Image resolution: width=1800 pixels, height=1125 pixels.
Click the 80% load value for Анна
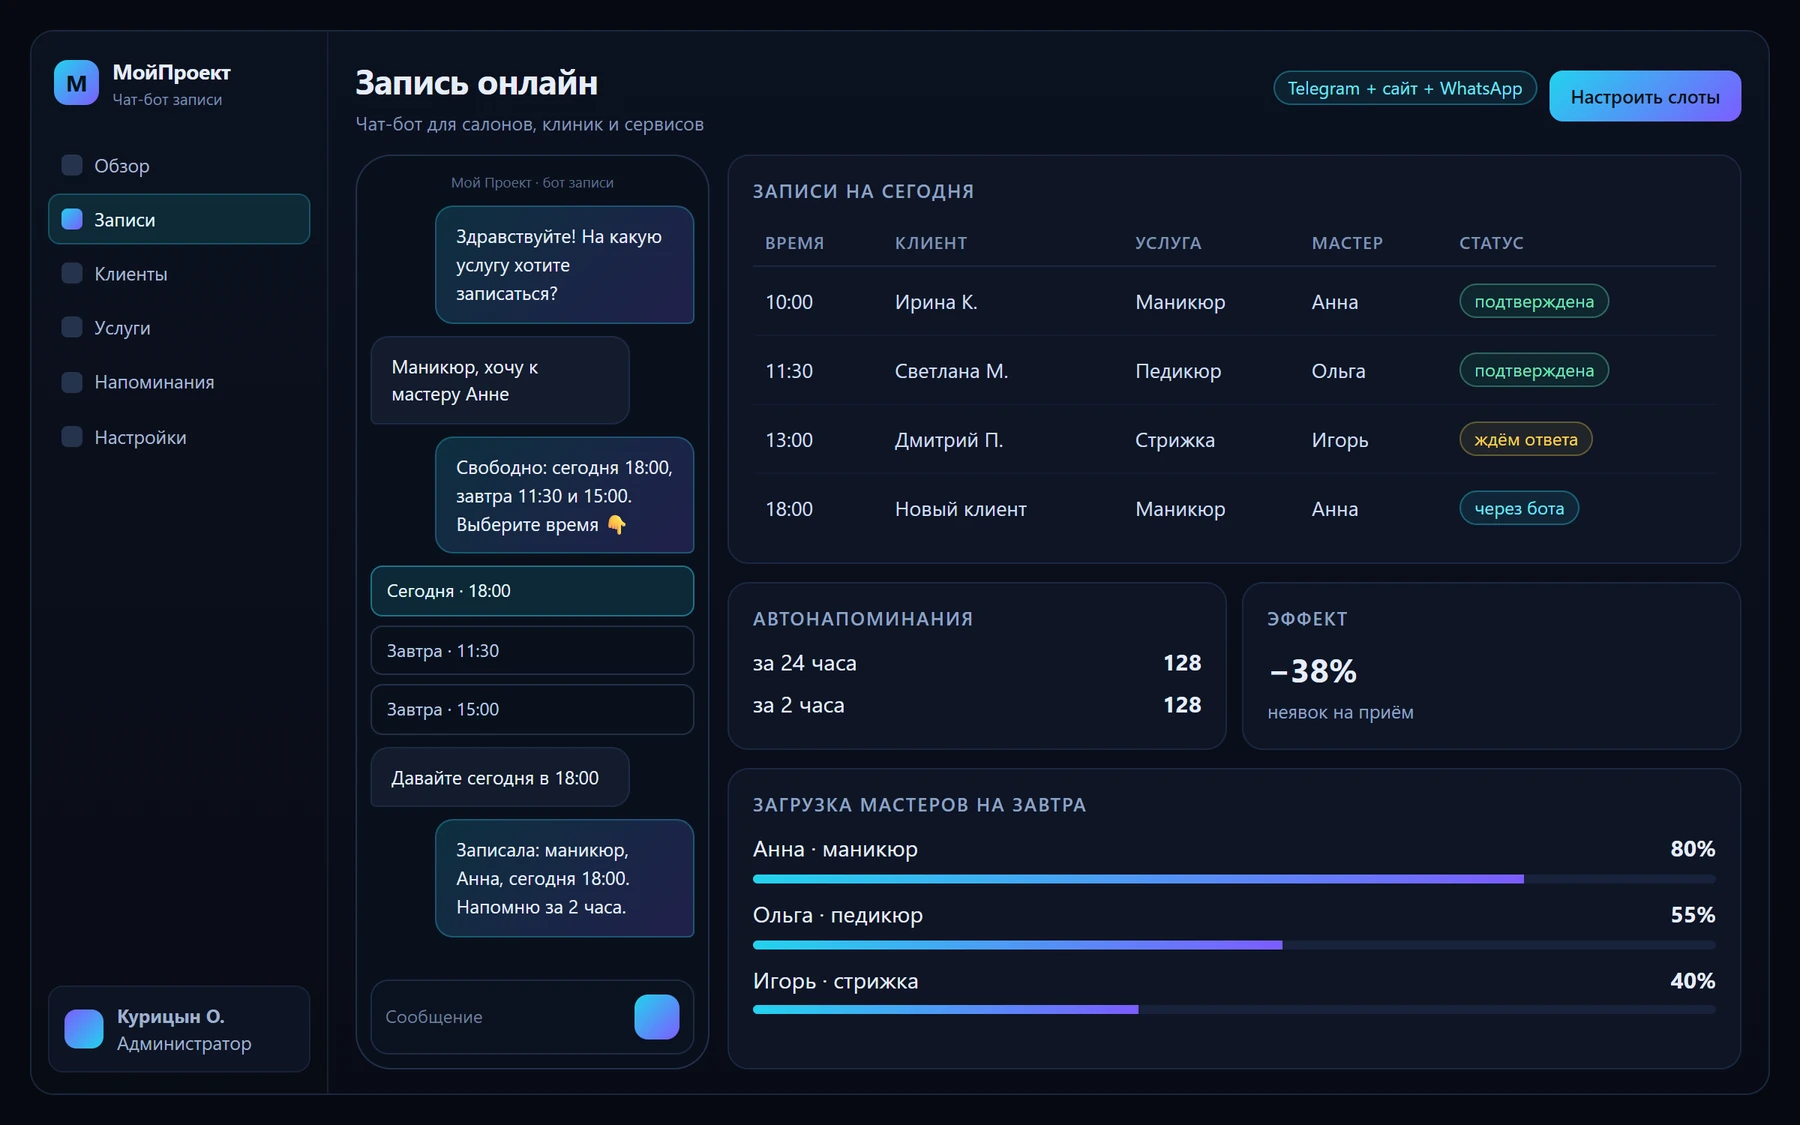tap(1693, 849)
